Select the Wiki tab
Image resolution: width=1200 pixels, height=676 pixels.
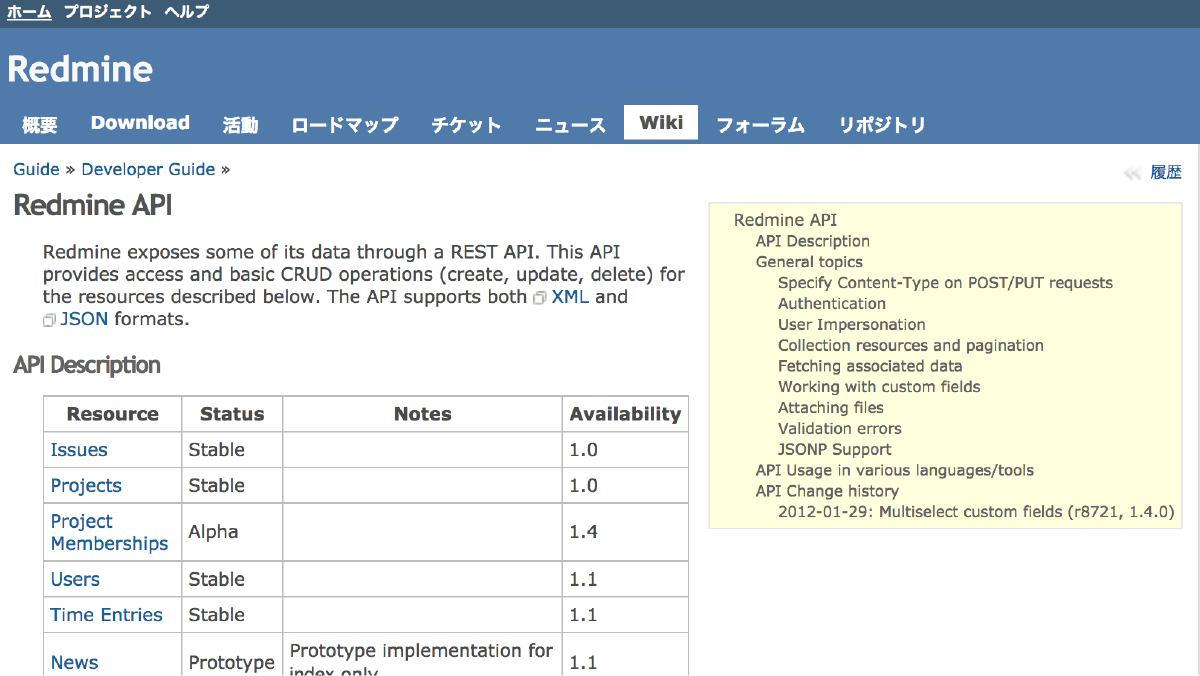pyautogui.click(x=661, y=122)
